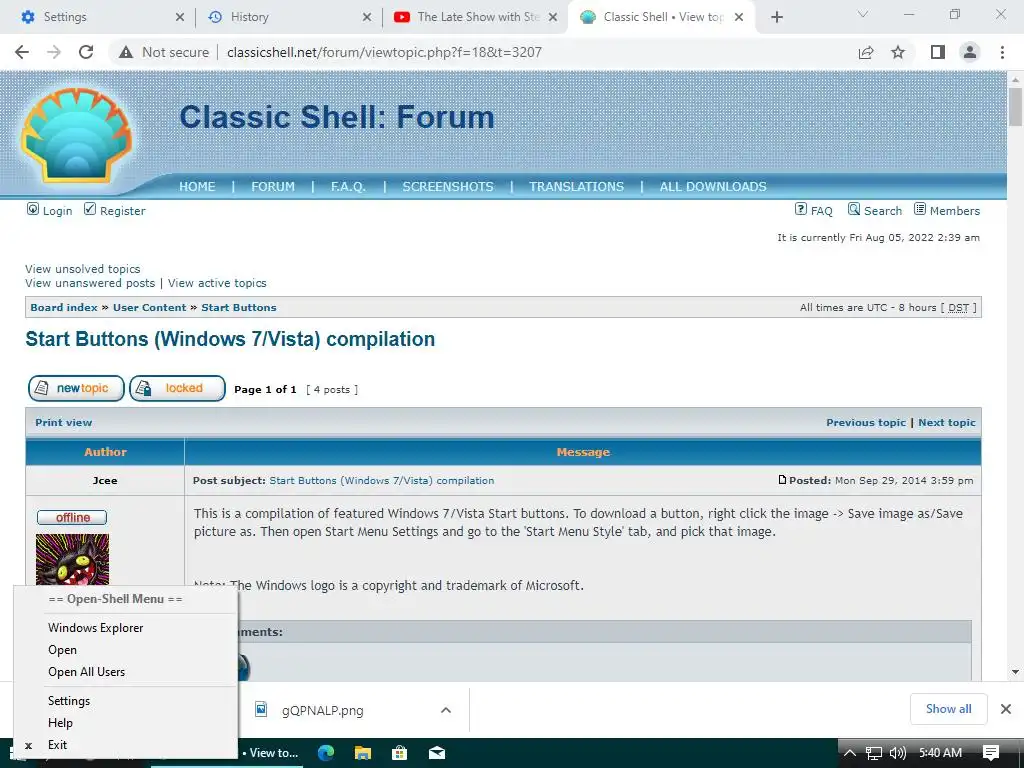Click View active topics link
This screenshot has height=768, width=1024.
coord(217,283)
